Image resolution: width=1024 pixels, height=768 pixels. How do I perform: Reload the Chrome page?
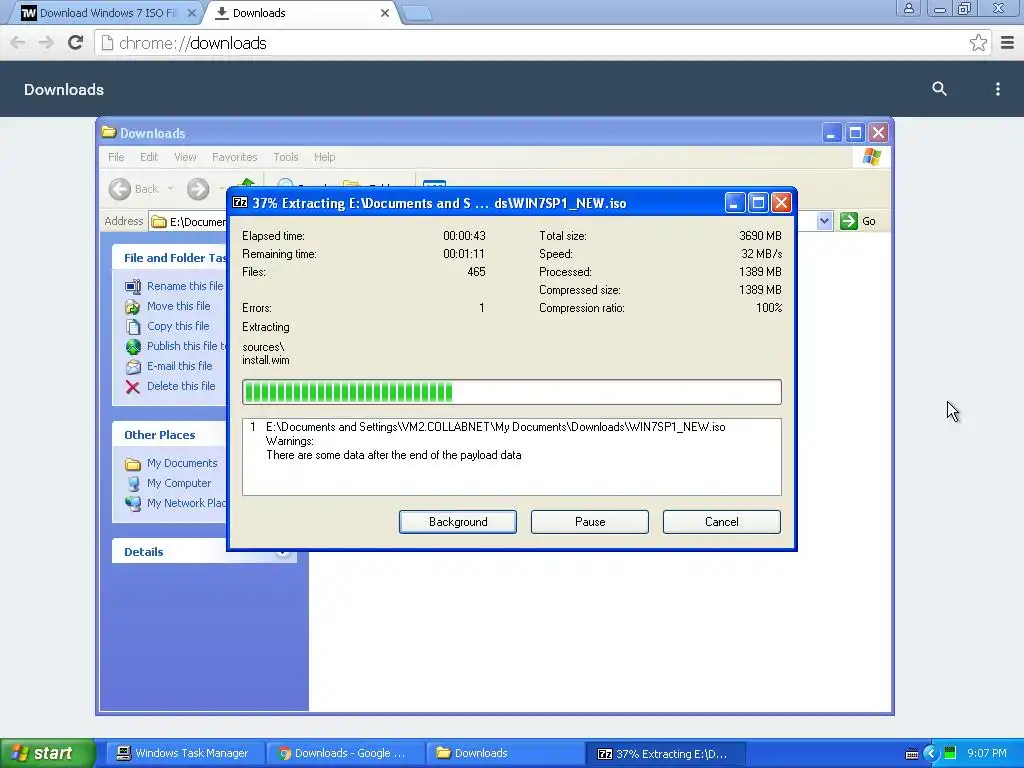coord(76,43)
